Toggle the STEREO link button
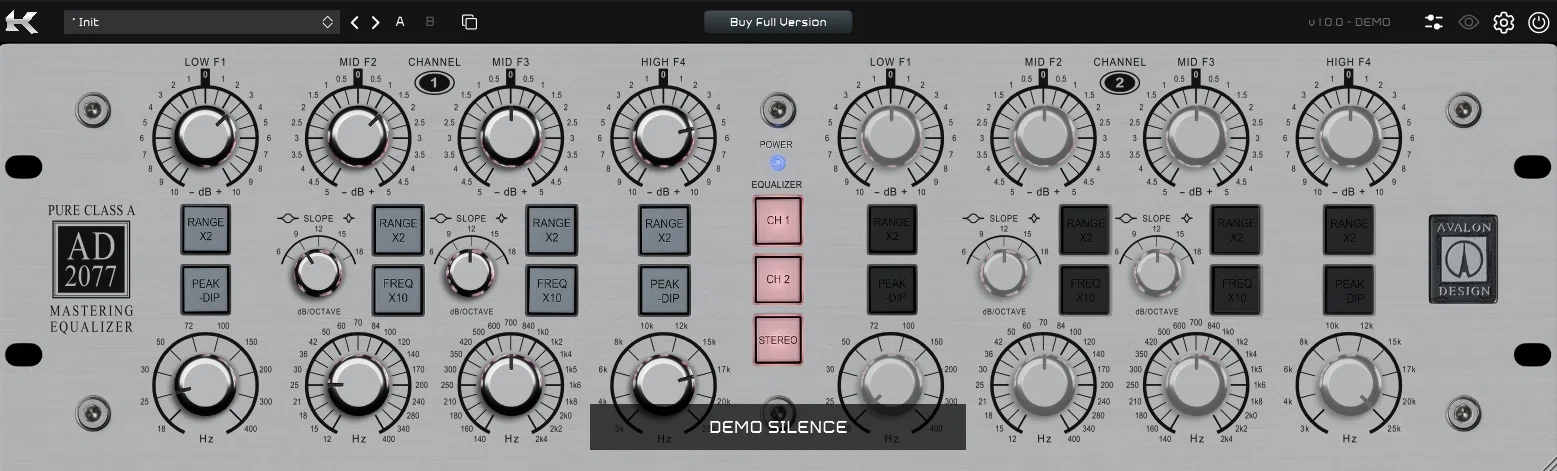This screenshot has height=471, width=1557. 778,340
